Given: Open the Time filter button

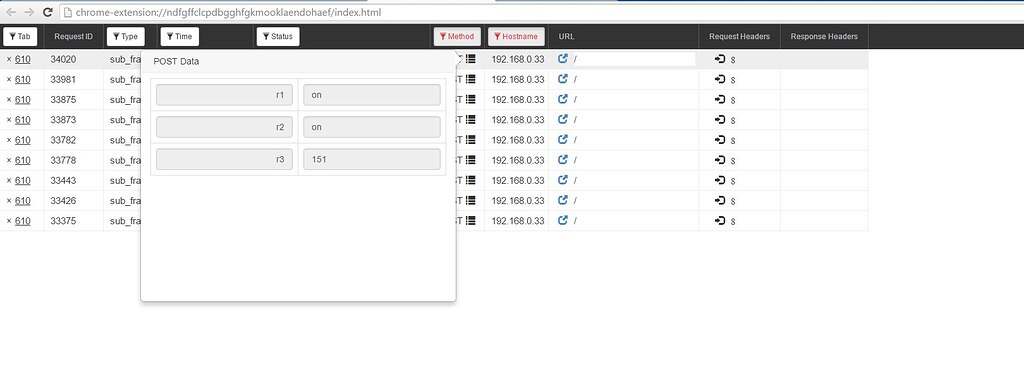Looking at the screenshot, I should pos(180,37).
